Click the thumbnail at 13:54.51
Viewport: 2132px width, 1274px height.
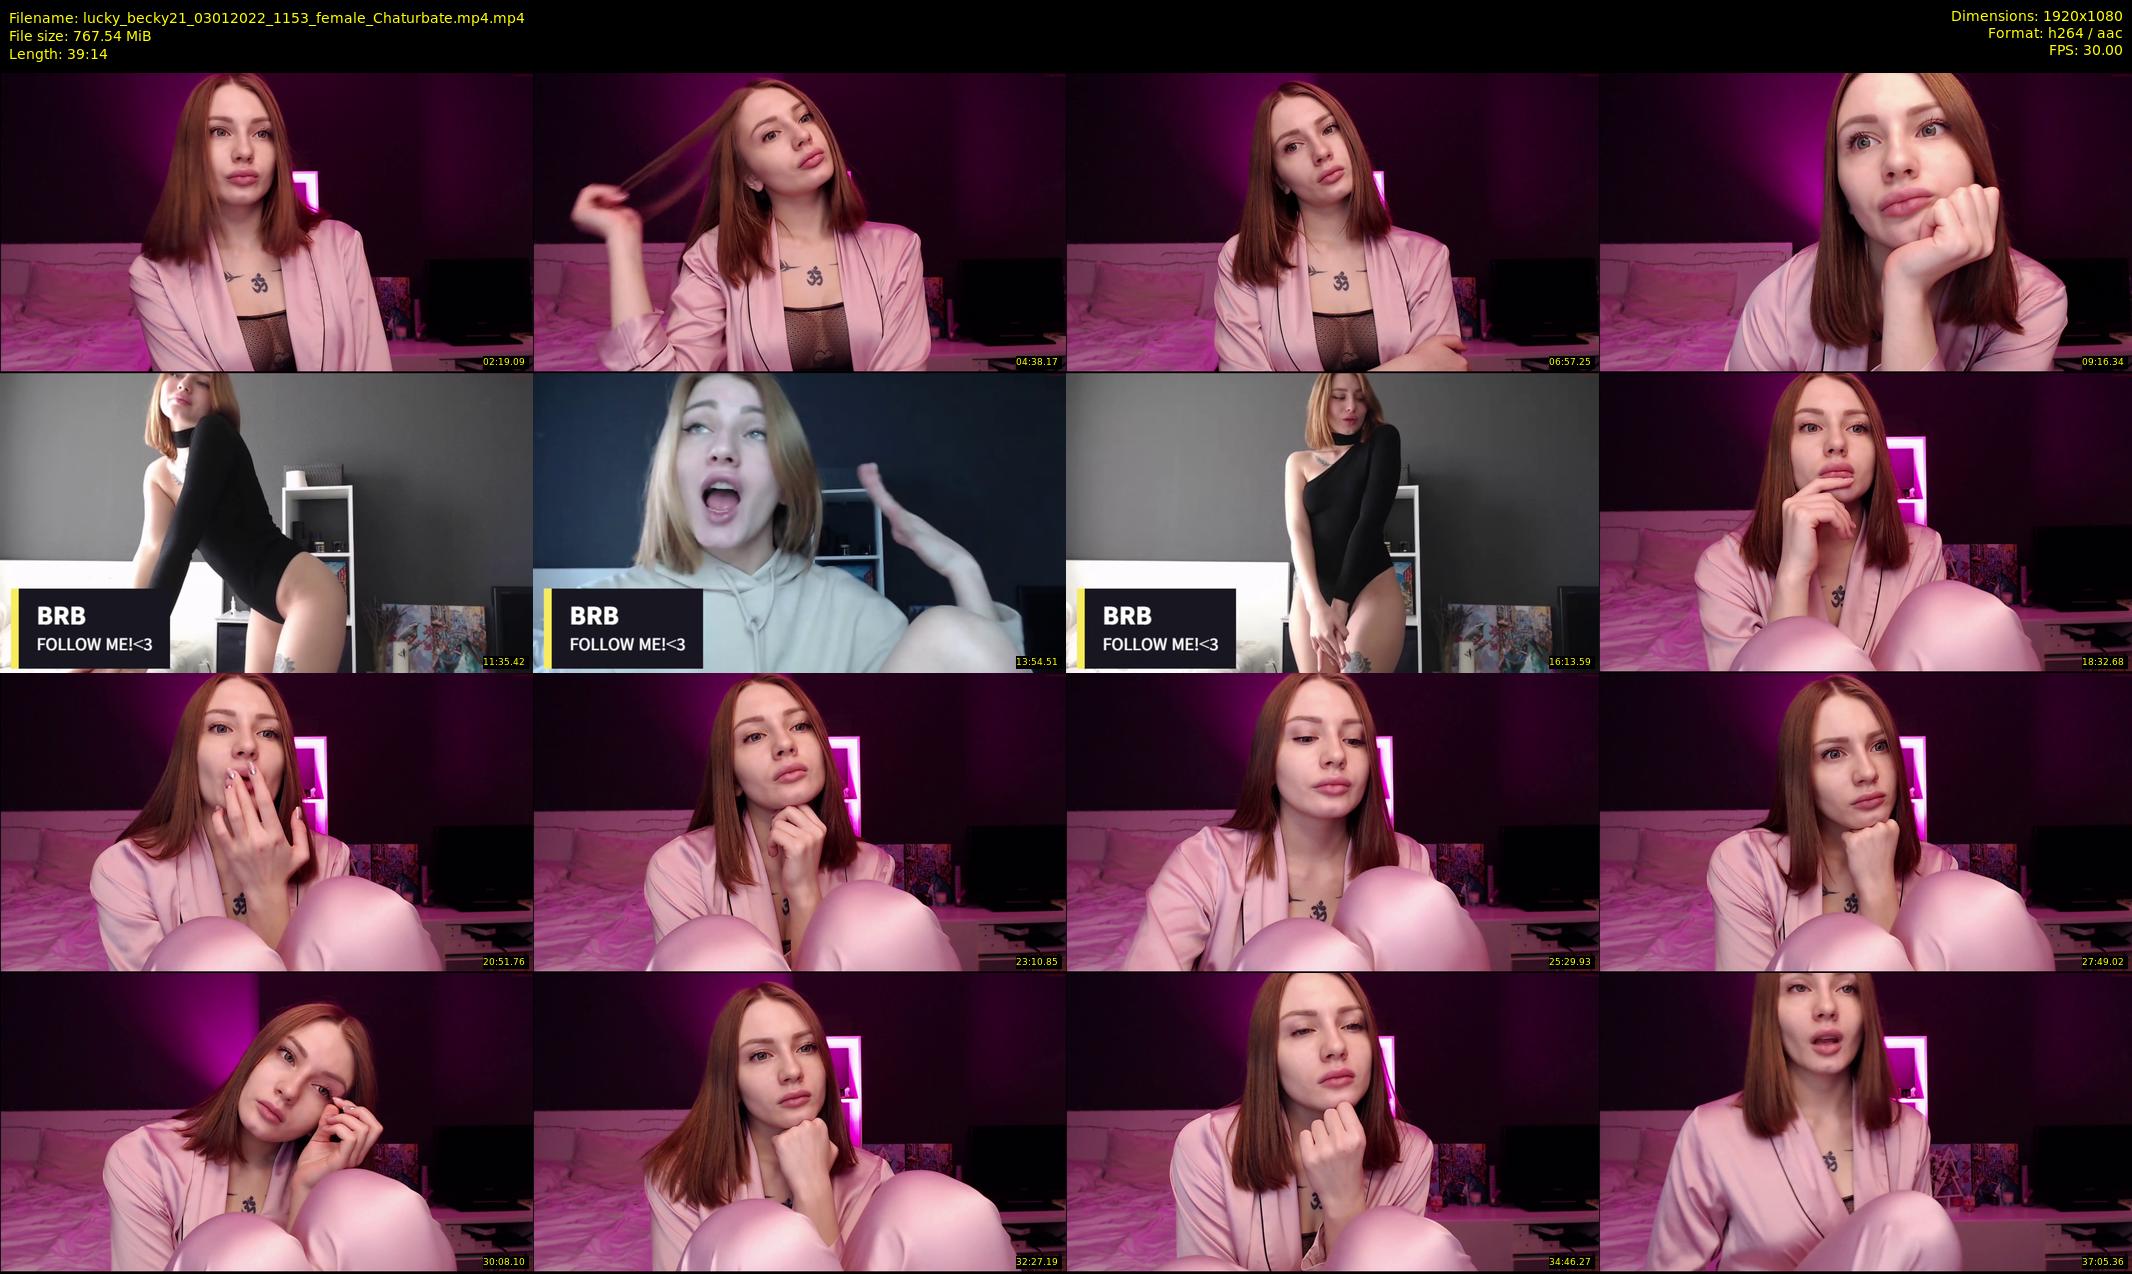pyautogui.click(x=799, y=521)
